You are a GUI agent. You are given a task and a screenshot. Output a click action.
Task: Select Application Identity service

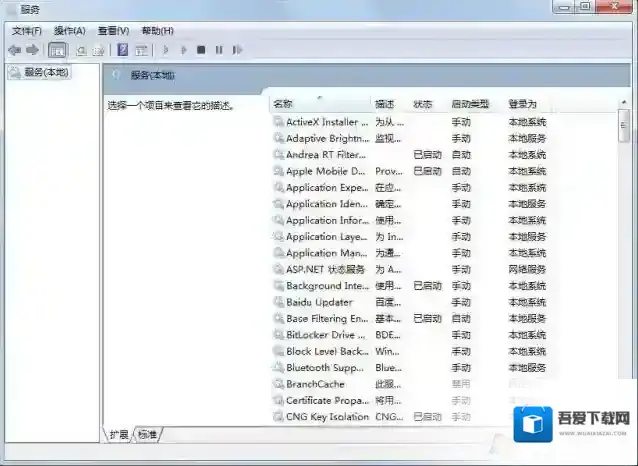pyautogui.click(x=410, y=204)
